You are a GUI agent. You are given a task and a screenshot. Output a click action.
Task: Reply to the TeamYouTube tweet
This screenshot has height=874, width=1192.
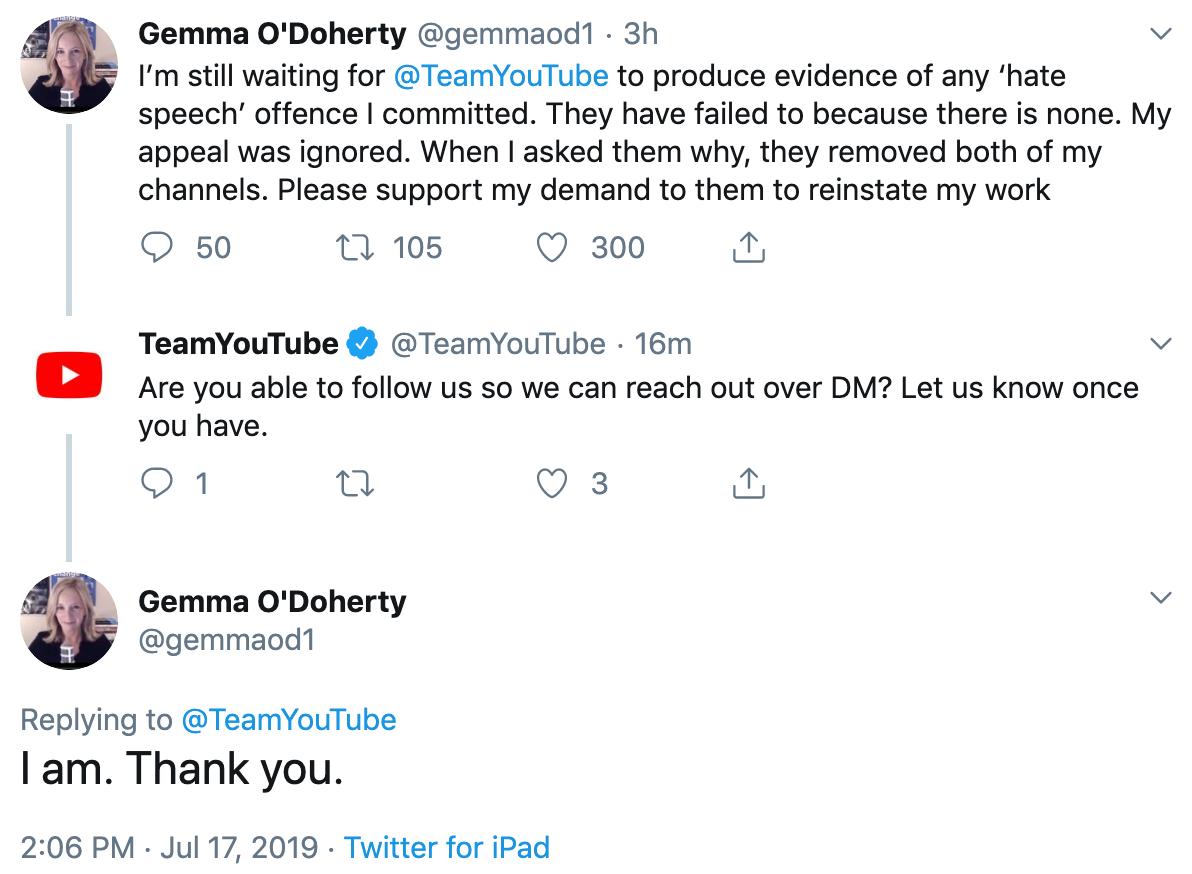(x=155, y=484)
